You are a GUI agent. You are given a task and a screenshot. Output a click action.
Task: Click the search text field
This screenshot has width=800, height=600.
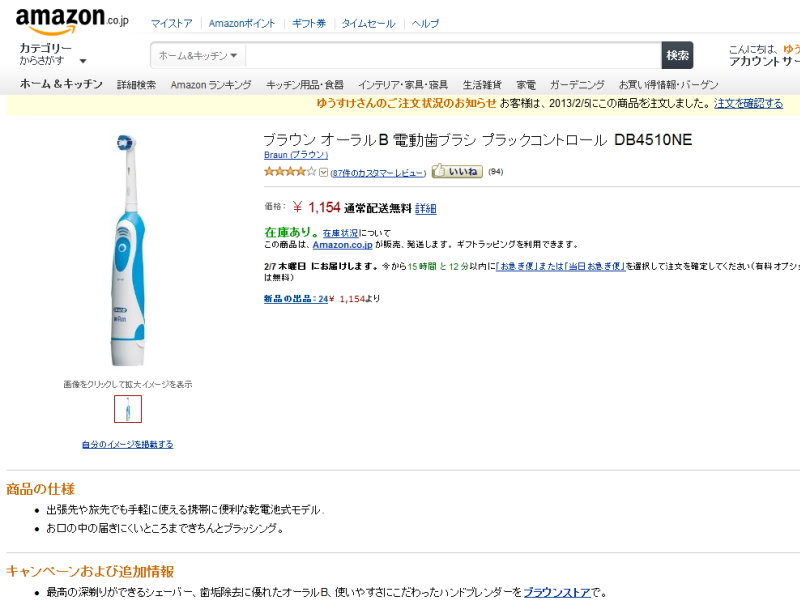click(x=450, y=56)
